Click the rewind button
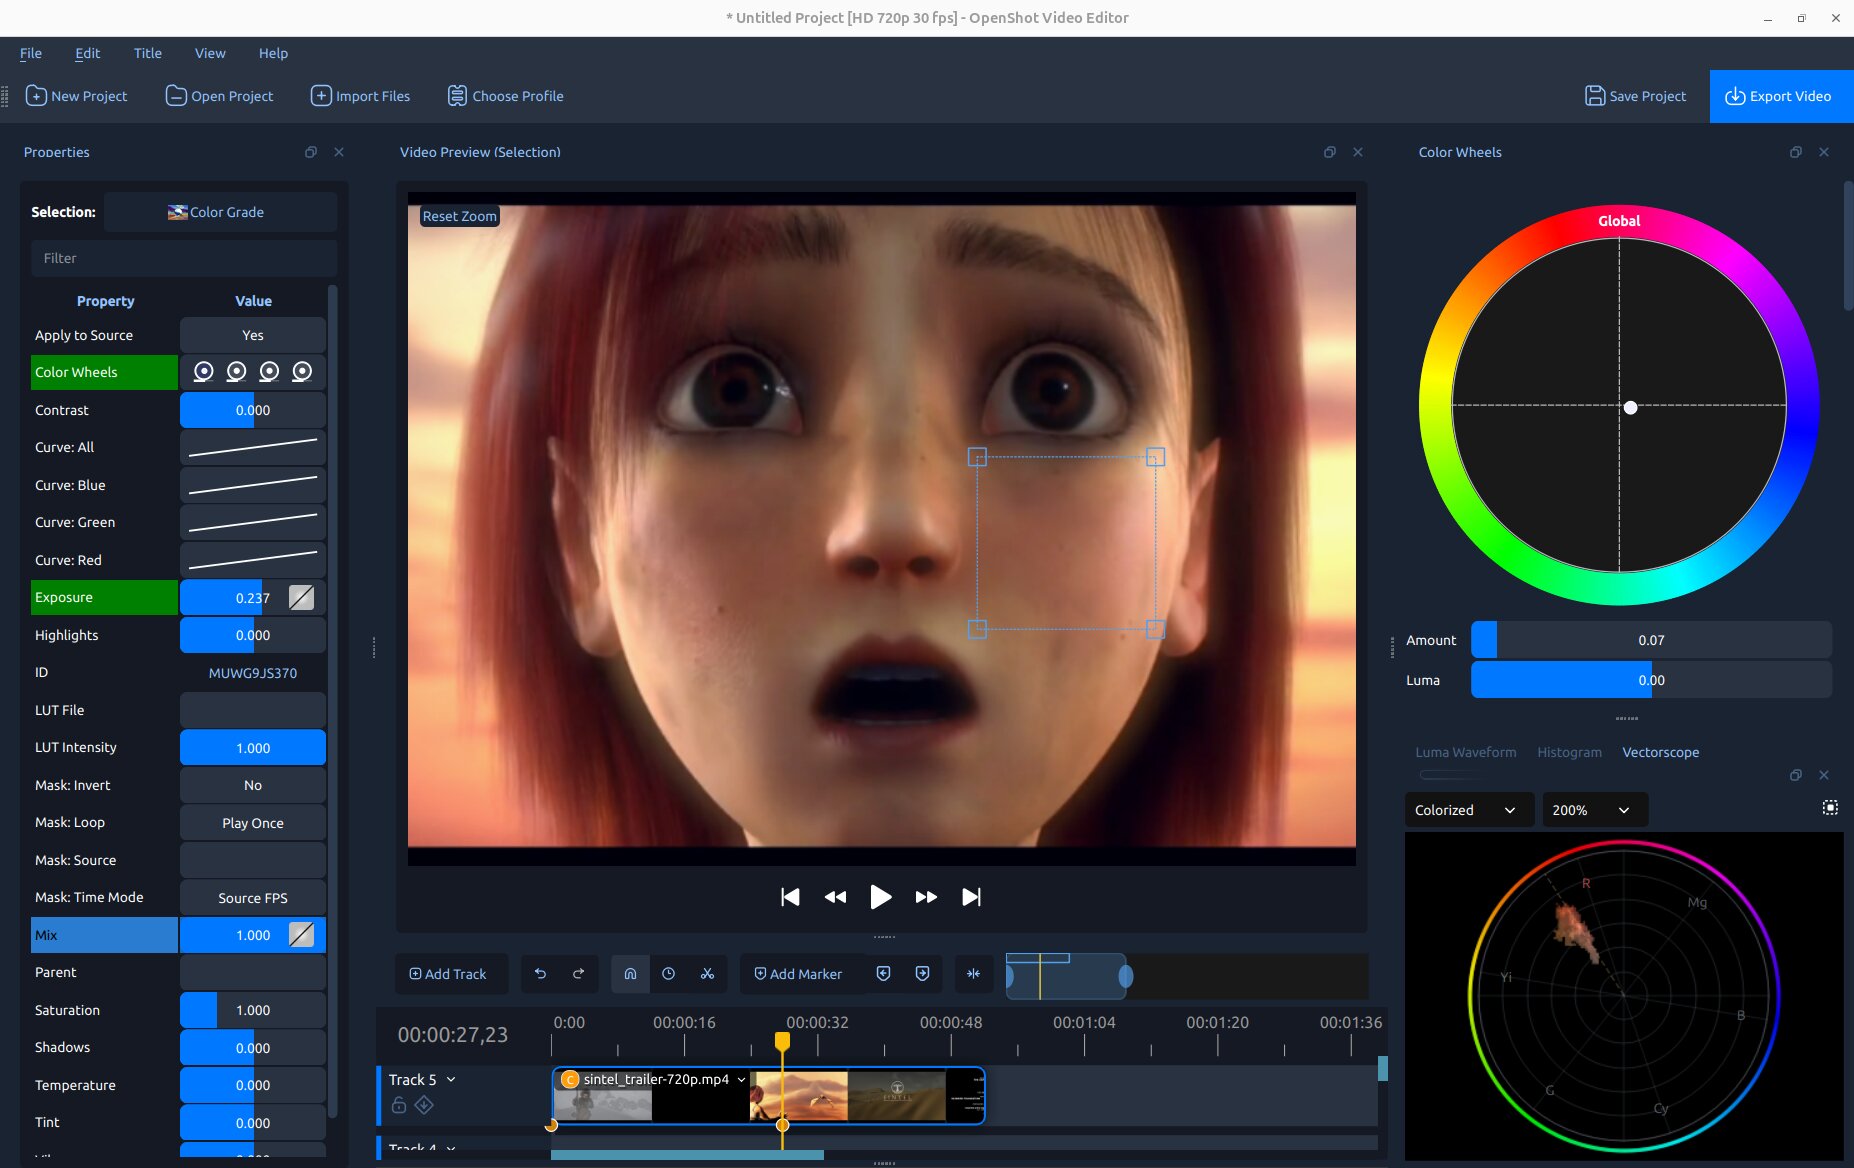Image resolution: width=1854 pixels, height=1168 pixels. [x=835, y=897]
